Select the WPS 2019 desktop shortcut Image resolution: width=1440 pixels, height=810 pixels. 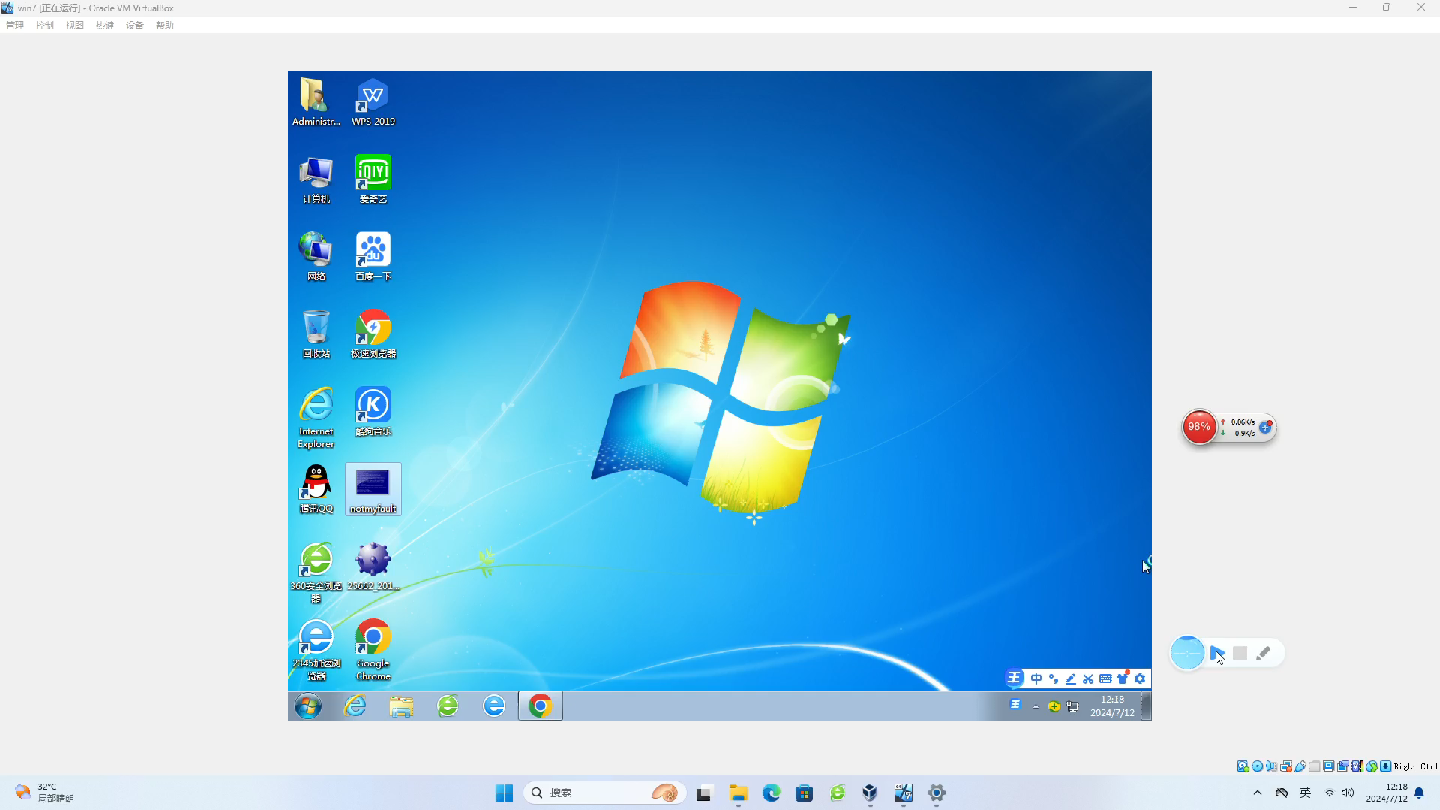pyautogui.click(x=373, y=102)
